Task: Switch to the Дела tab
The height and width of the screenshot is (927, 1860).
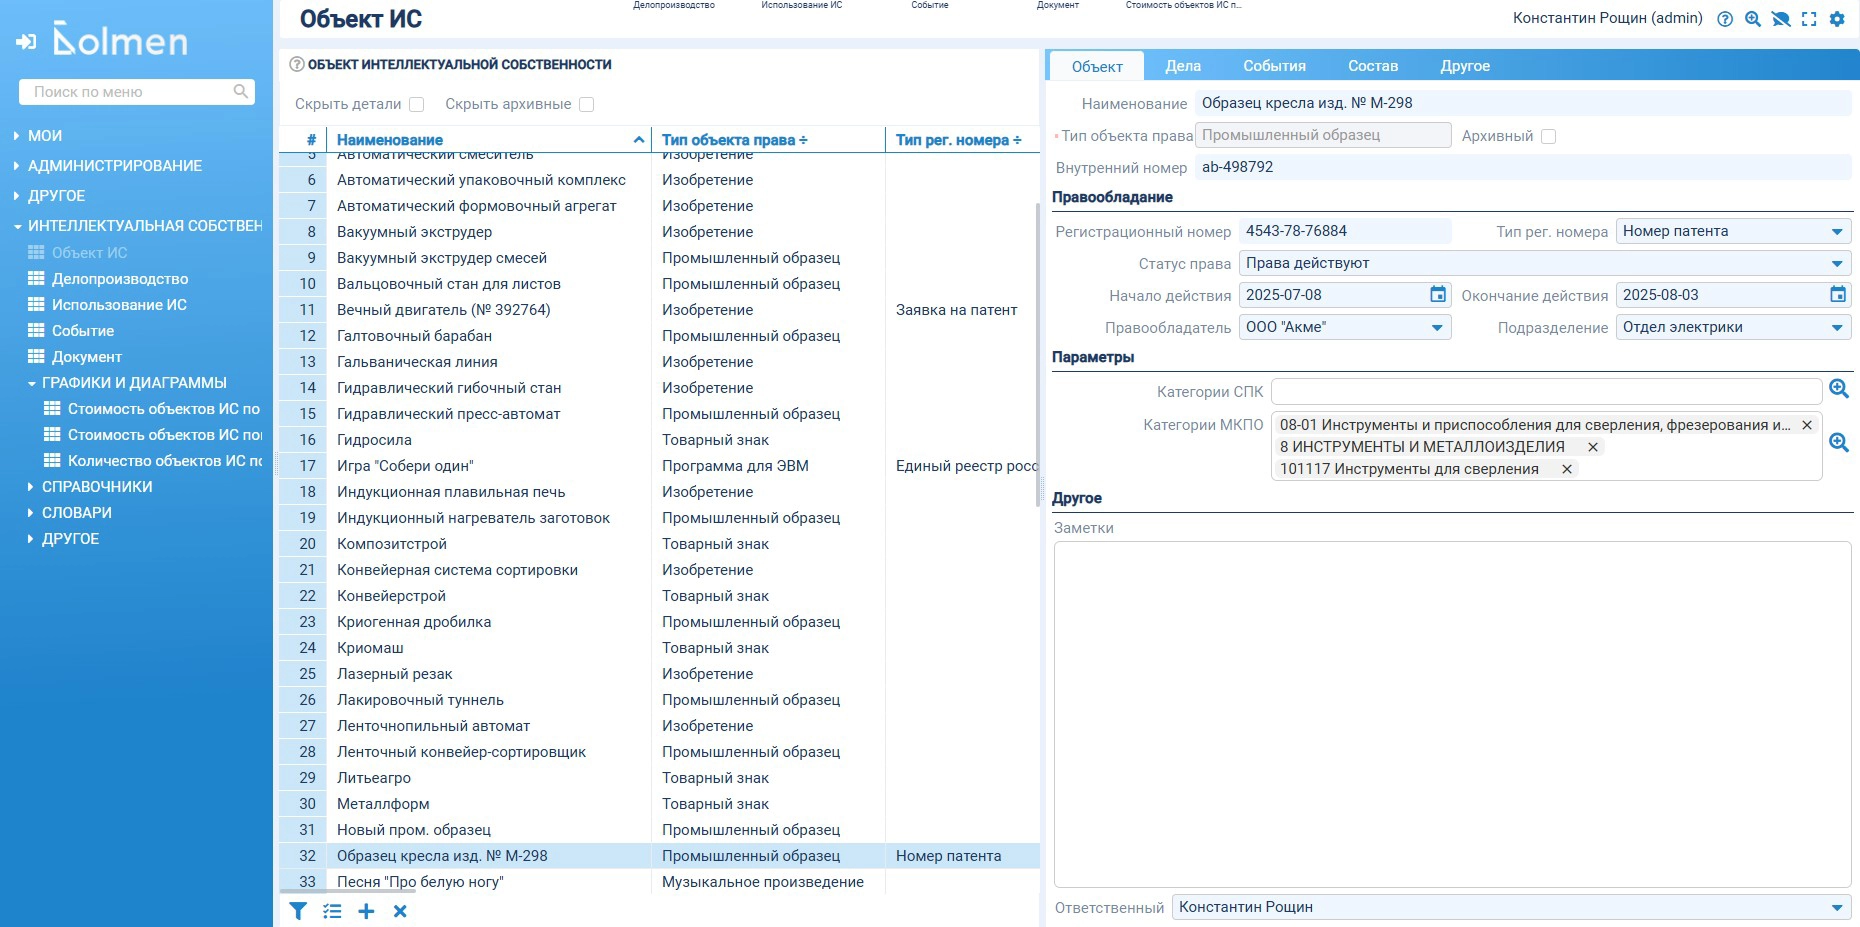Action: click(x=1182, y=66)
